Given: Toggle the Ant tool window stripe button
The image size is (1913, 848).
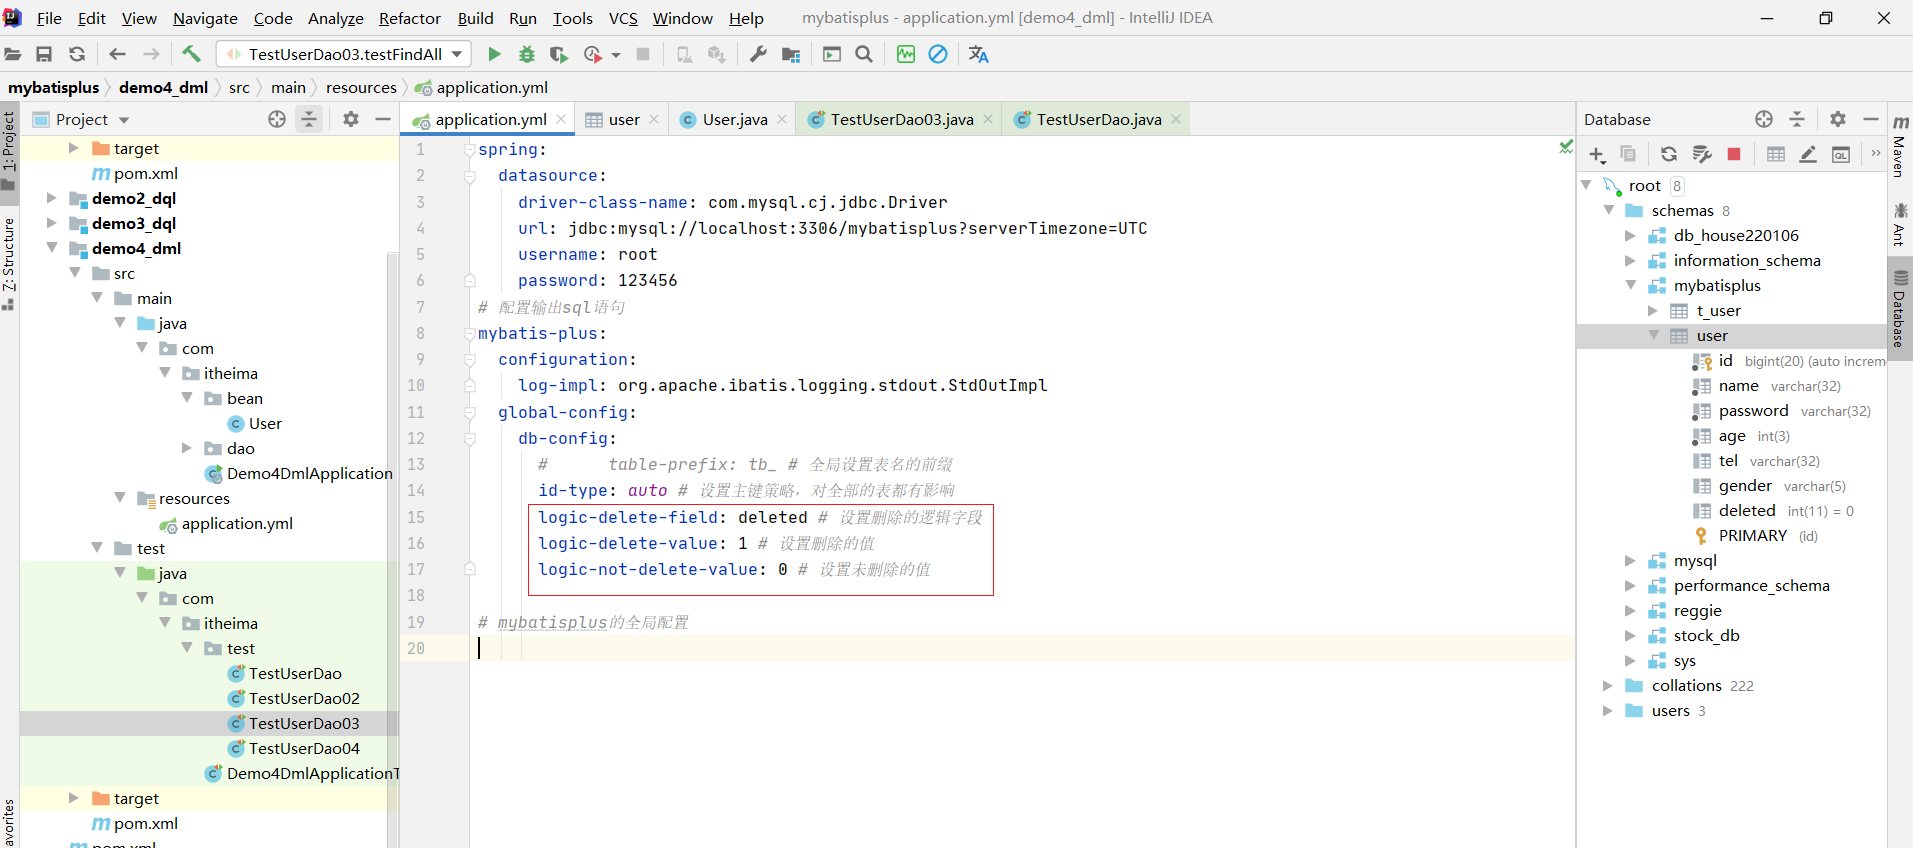Looking at the screenshot, I should [1900, 224].
